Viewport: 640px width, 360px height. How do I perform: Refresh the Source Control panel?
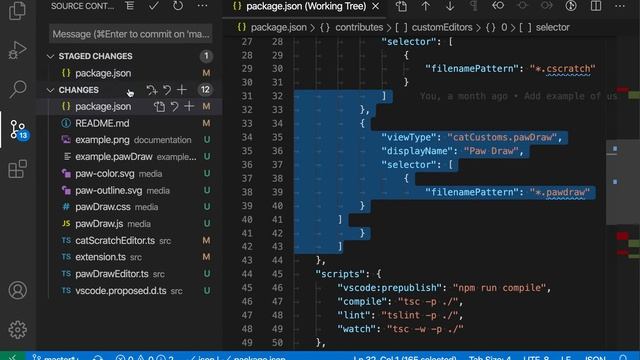tap(178, 6)
